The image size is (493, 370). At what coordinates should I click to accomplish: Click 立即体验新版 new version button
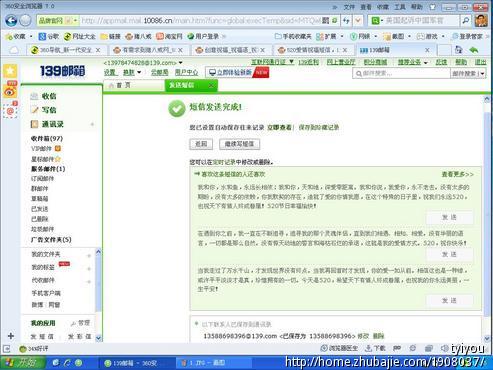pos(237,72)
